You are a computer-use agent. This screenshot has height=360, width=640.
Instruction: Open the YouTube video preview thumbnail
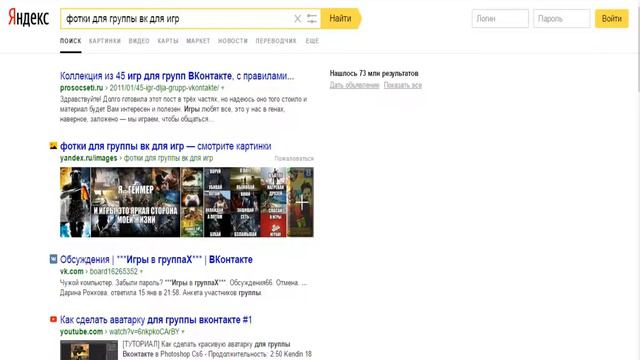(x=89, y=350)
